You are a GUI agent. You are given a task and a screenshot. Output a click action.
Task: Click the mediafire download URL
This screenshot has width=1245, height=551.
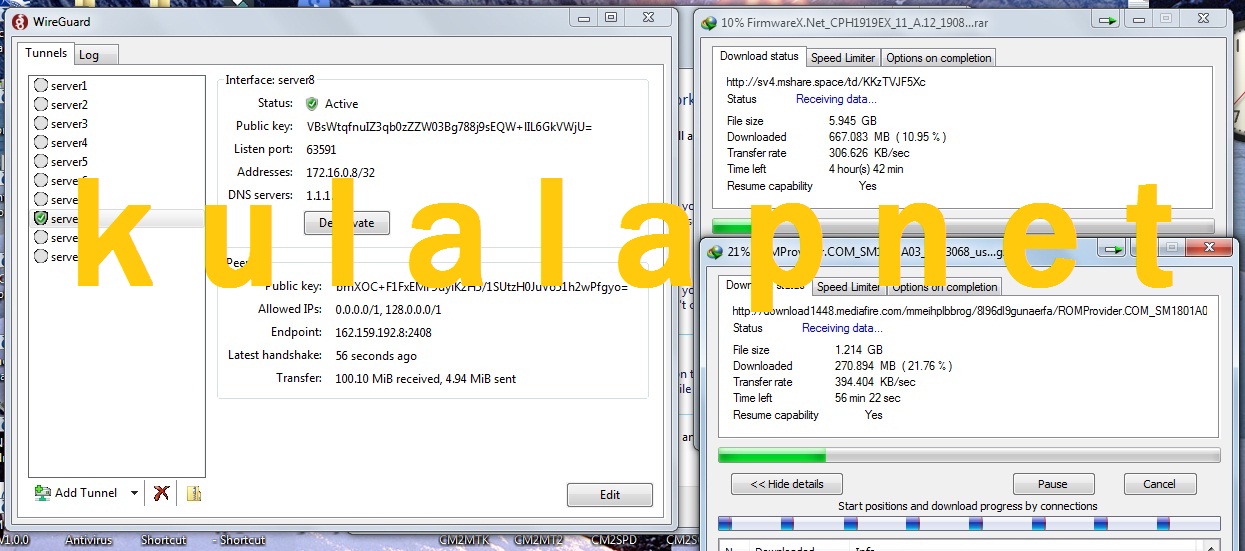click(x=969, y=311)
